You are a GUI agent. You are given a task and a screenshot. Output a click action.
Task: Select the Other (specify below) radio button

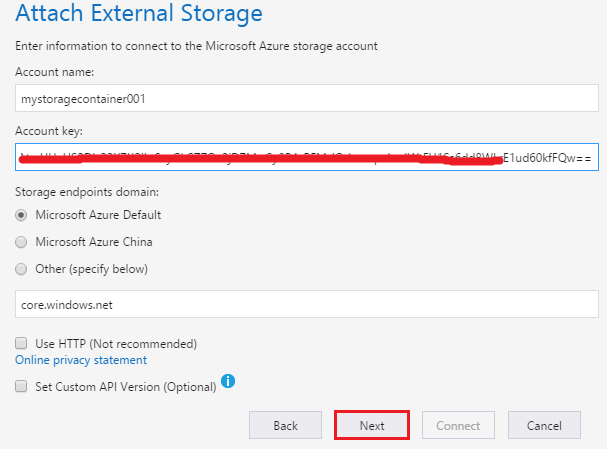click(21, 268)
